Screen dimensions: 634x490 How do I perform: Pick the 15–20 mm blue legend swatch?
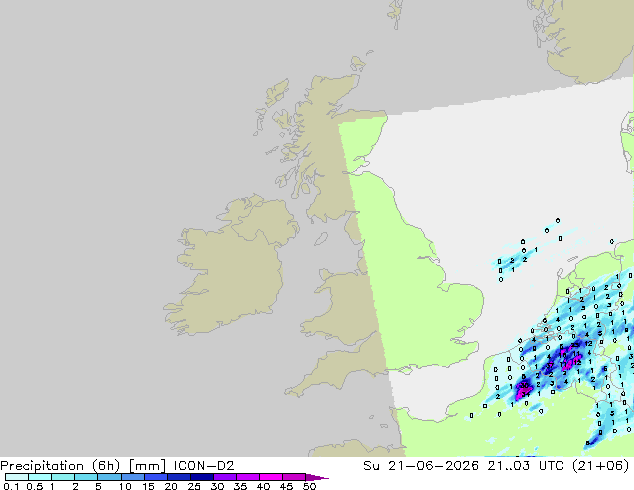[155, 477]
